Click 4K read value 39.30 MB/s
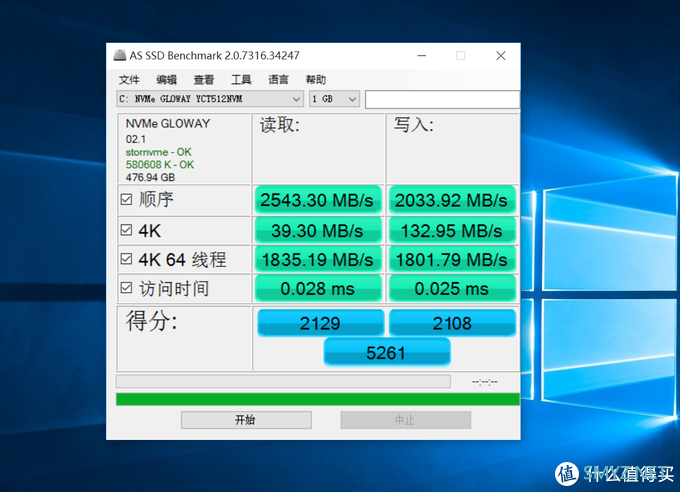The height and width of the screenshot is (492, 680). [x=318, y=230]
